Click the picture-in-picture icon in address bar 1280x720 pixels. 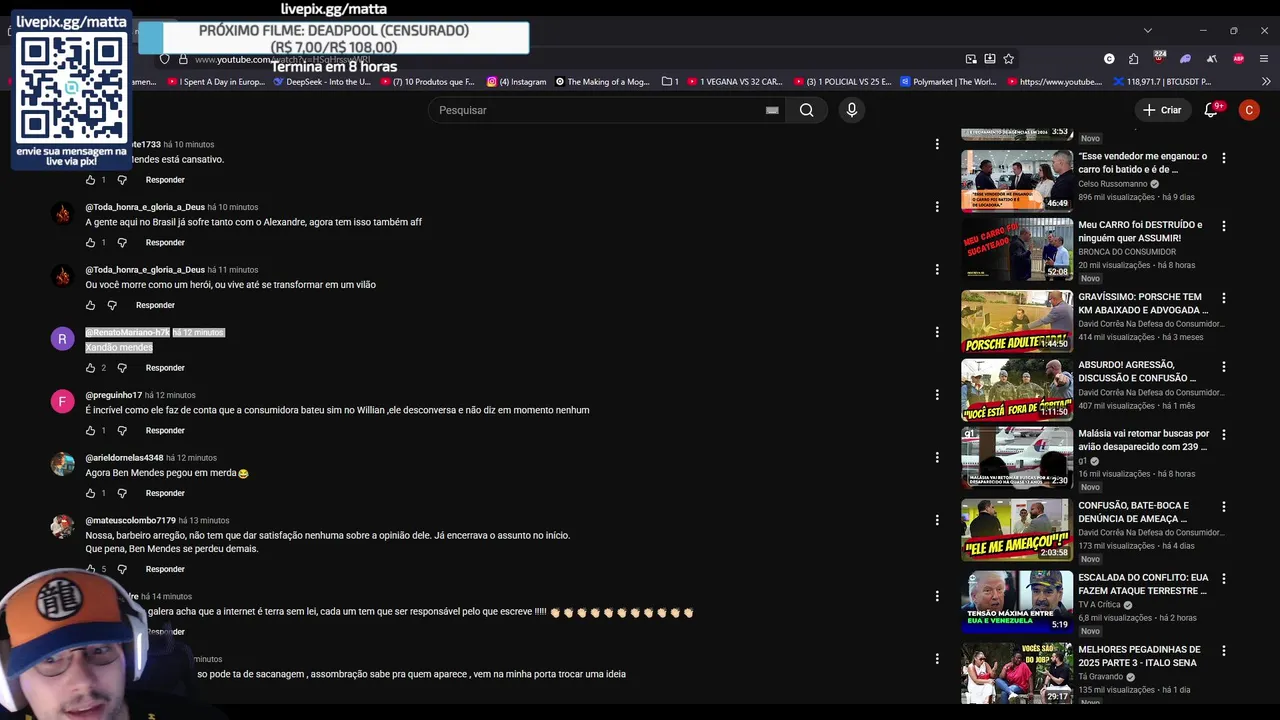(971, 59)
